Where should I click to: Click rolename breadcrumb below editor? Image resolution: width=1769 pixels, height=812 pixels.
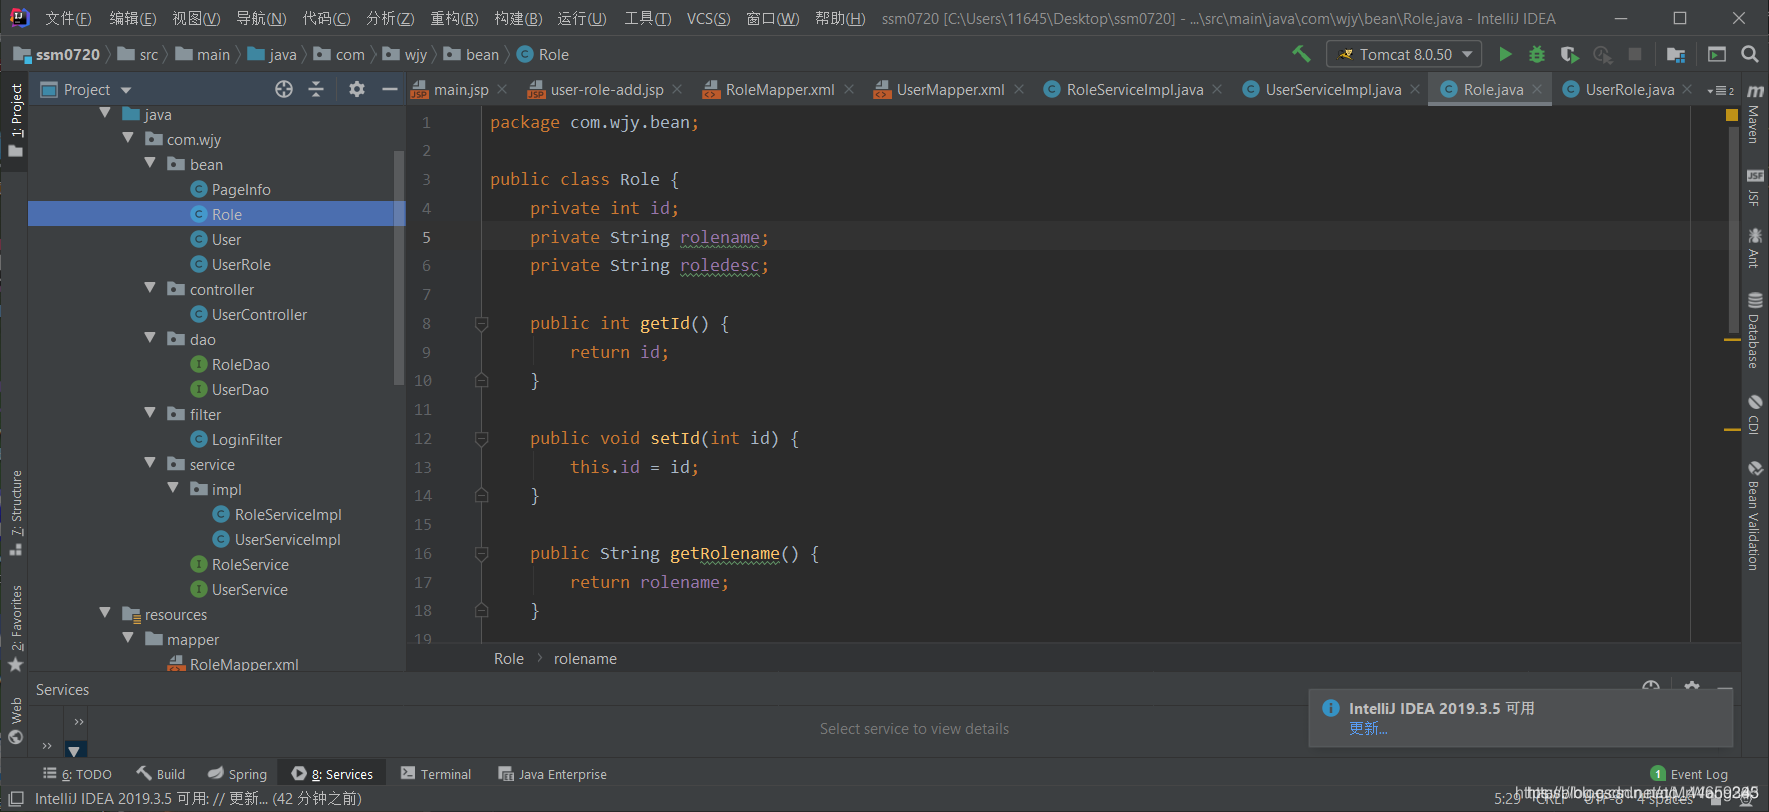point(585,658)
